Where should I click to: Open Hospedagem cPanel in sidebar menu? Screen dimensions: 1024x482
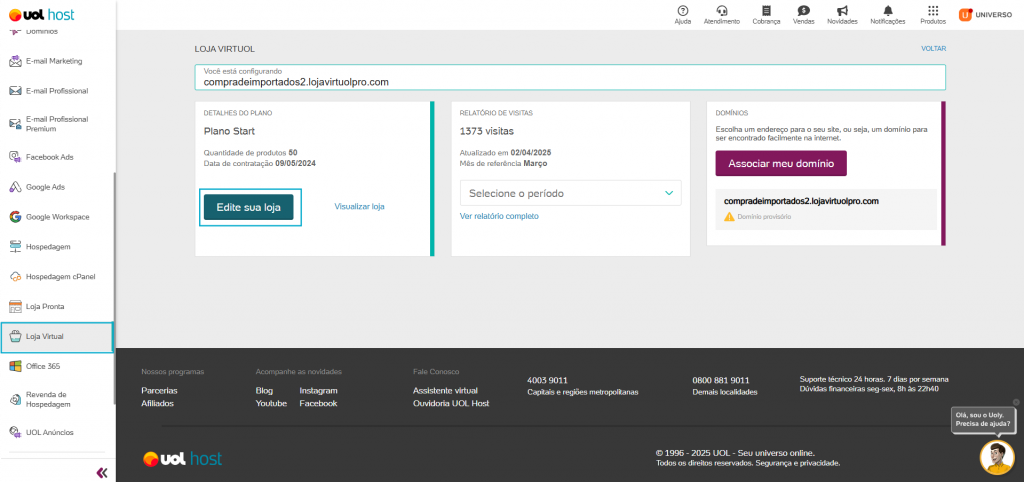[x=61, y=276]
